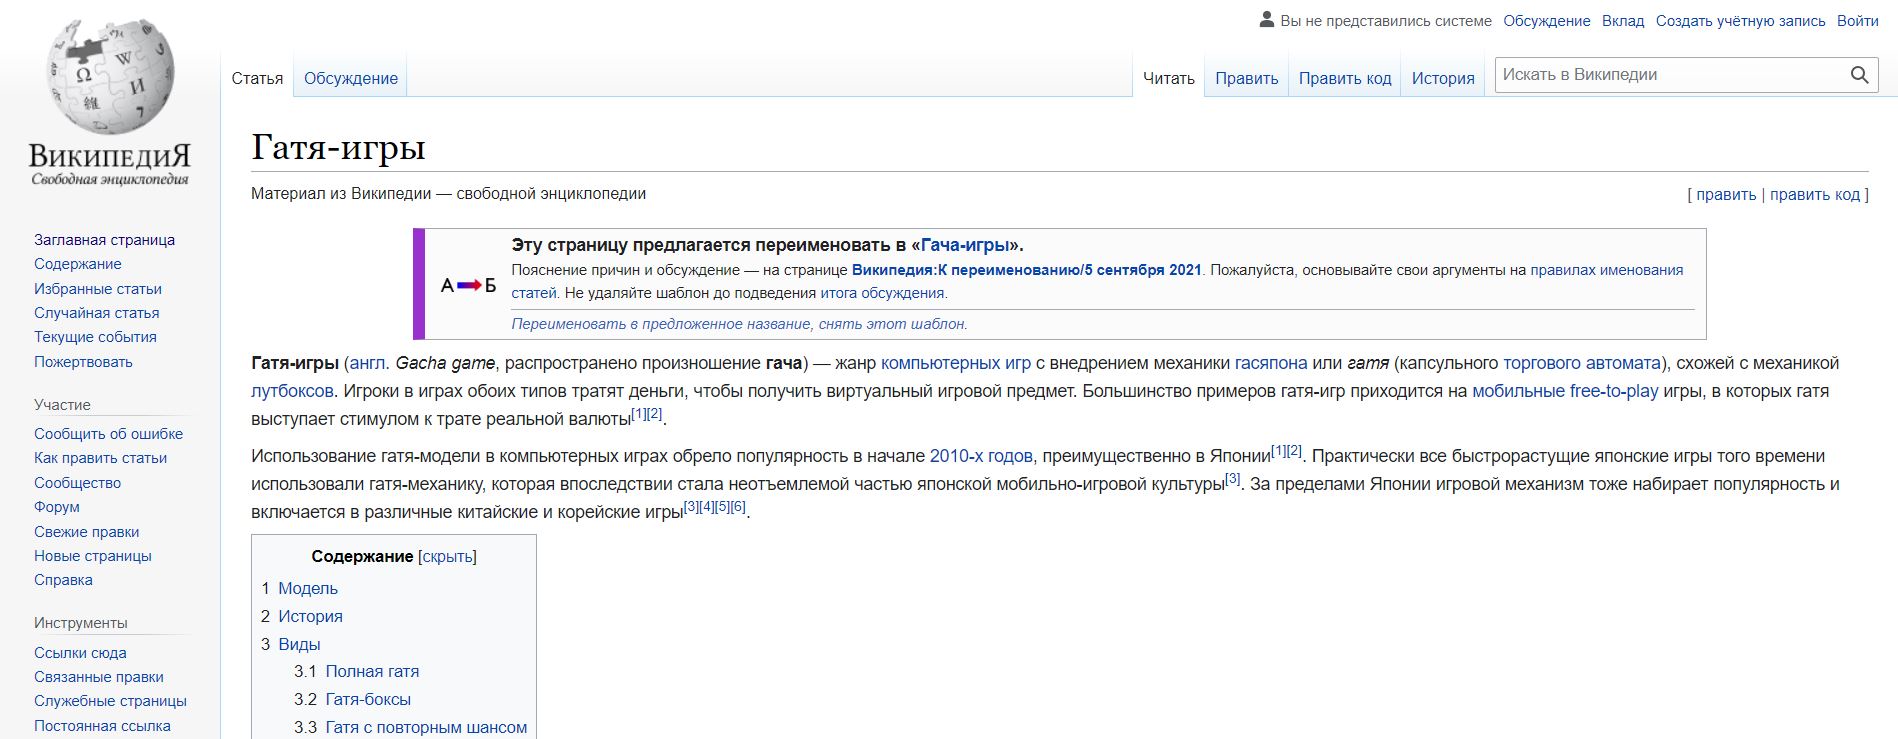
Task: Open the Форум sidebar link
Action: pyautogui.click(x=57, y=507)
